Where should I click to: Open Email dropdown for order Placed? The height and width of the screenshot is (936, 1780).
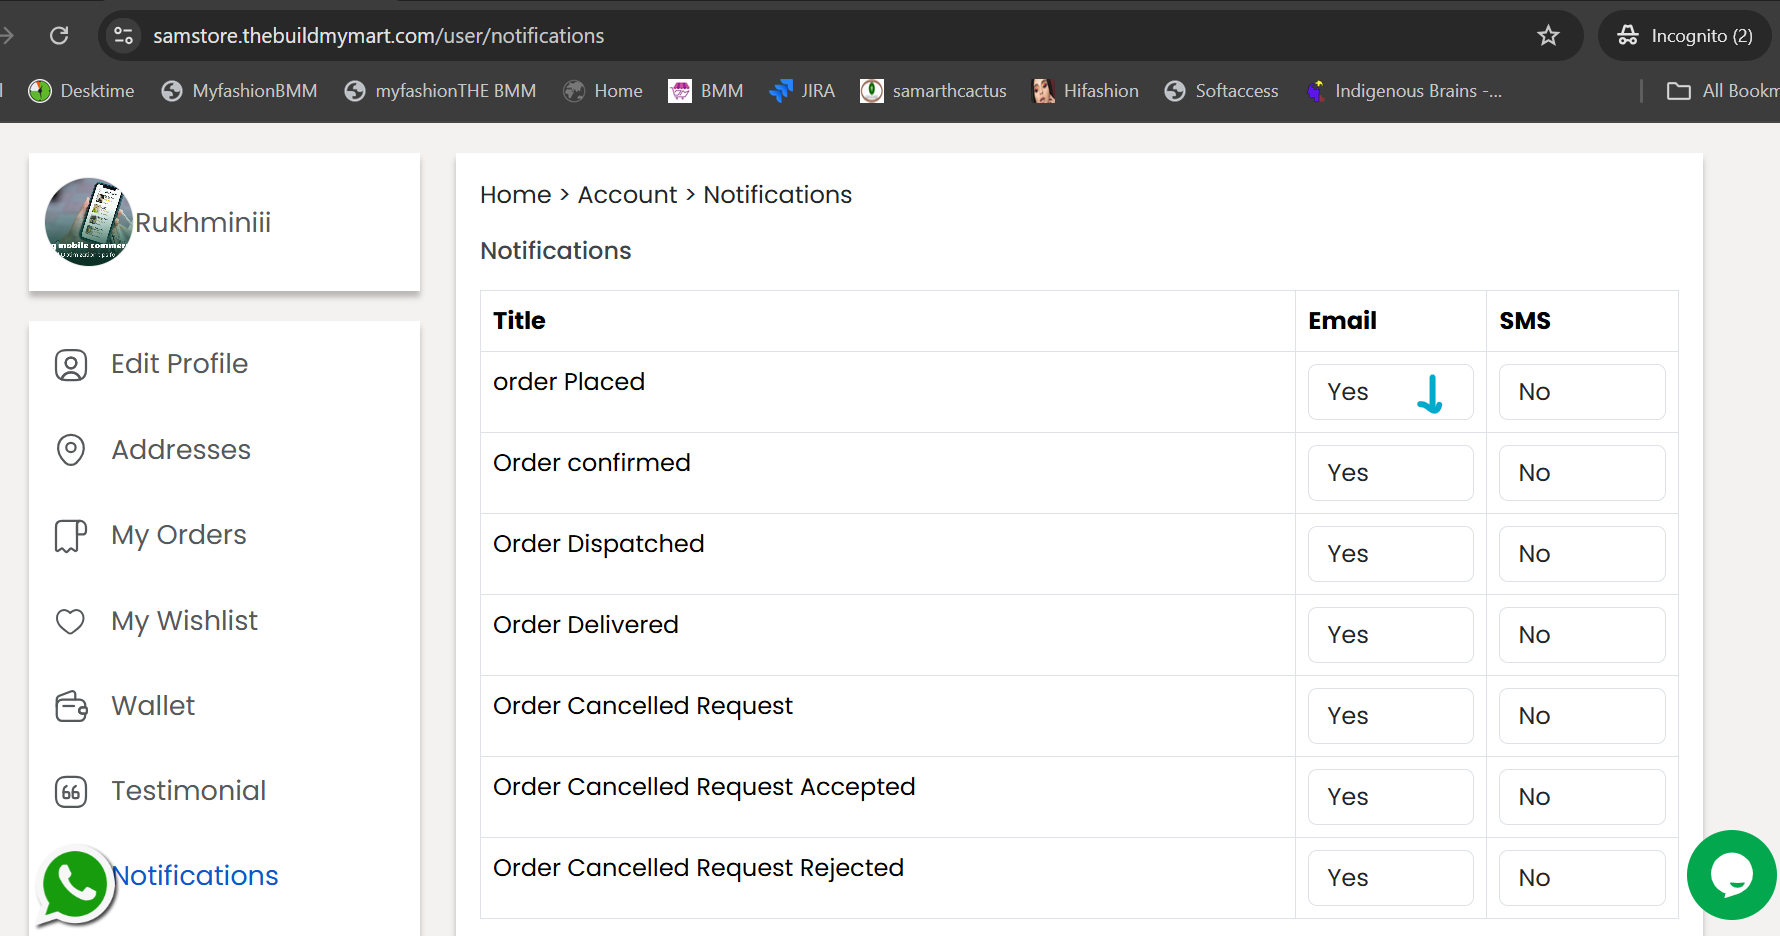[1390, 392]
